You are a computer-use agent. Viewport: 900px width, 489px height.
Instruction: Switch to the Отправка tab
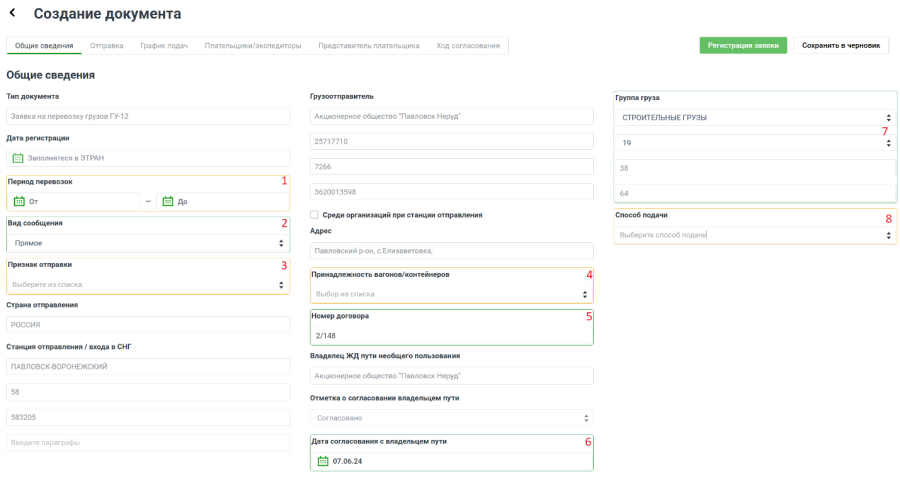point(107,46)
